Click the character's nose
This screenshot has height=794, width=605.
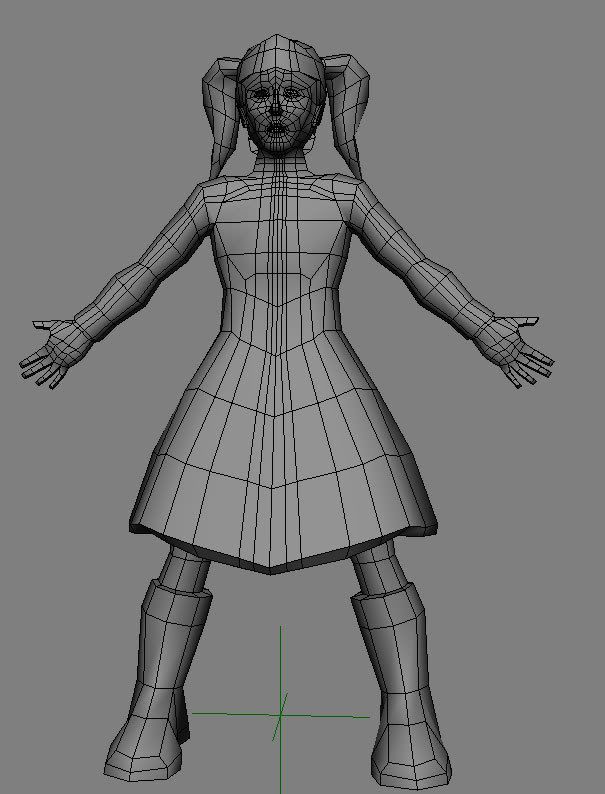274,112
